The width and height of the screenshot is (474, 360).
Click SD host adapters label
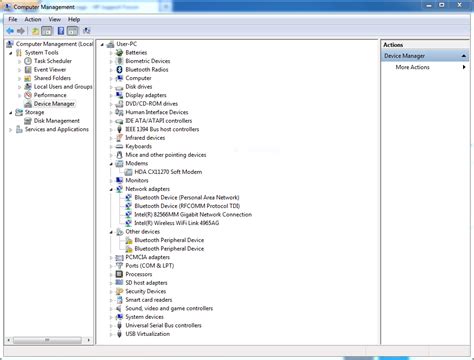click(x=146, y=283)
